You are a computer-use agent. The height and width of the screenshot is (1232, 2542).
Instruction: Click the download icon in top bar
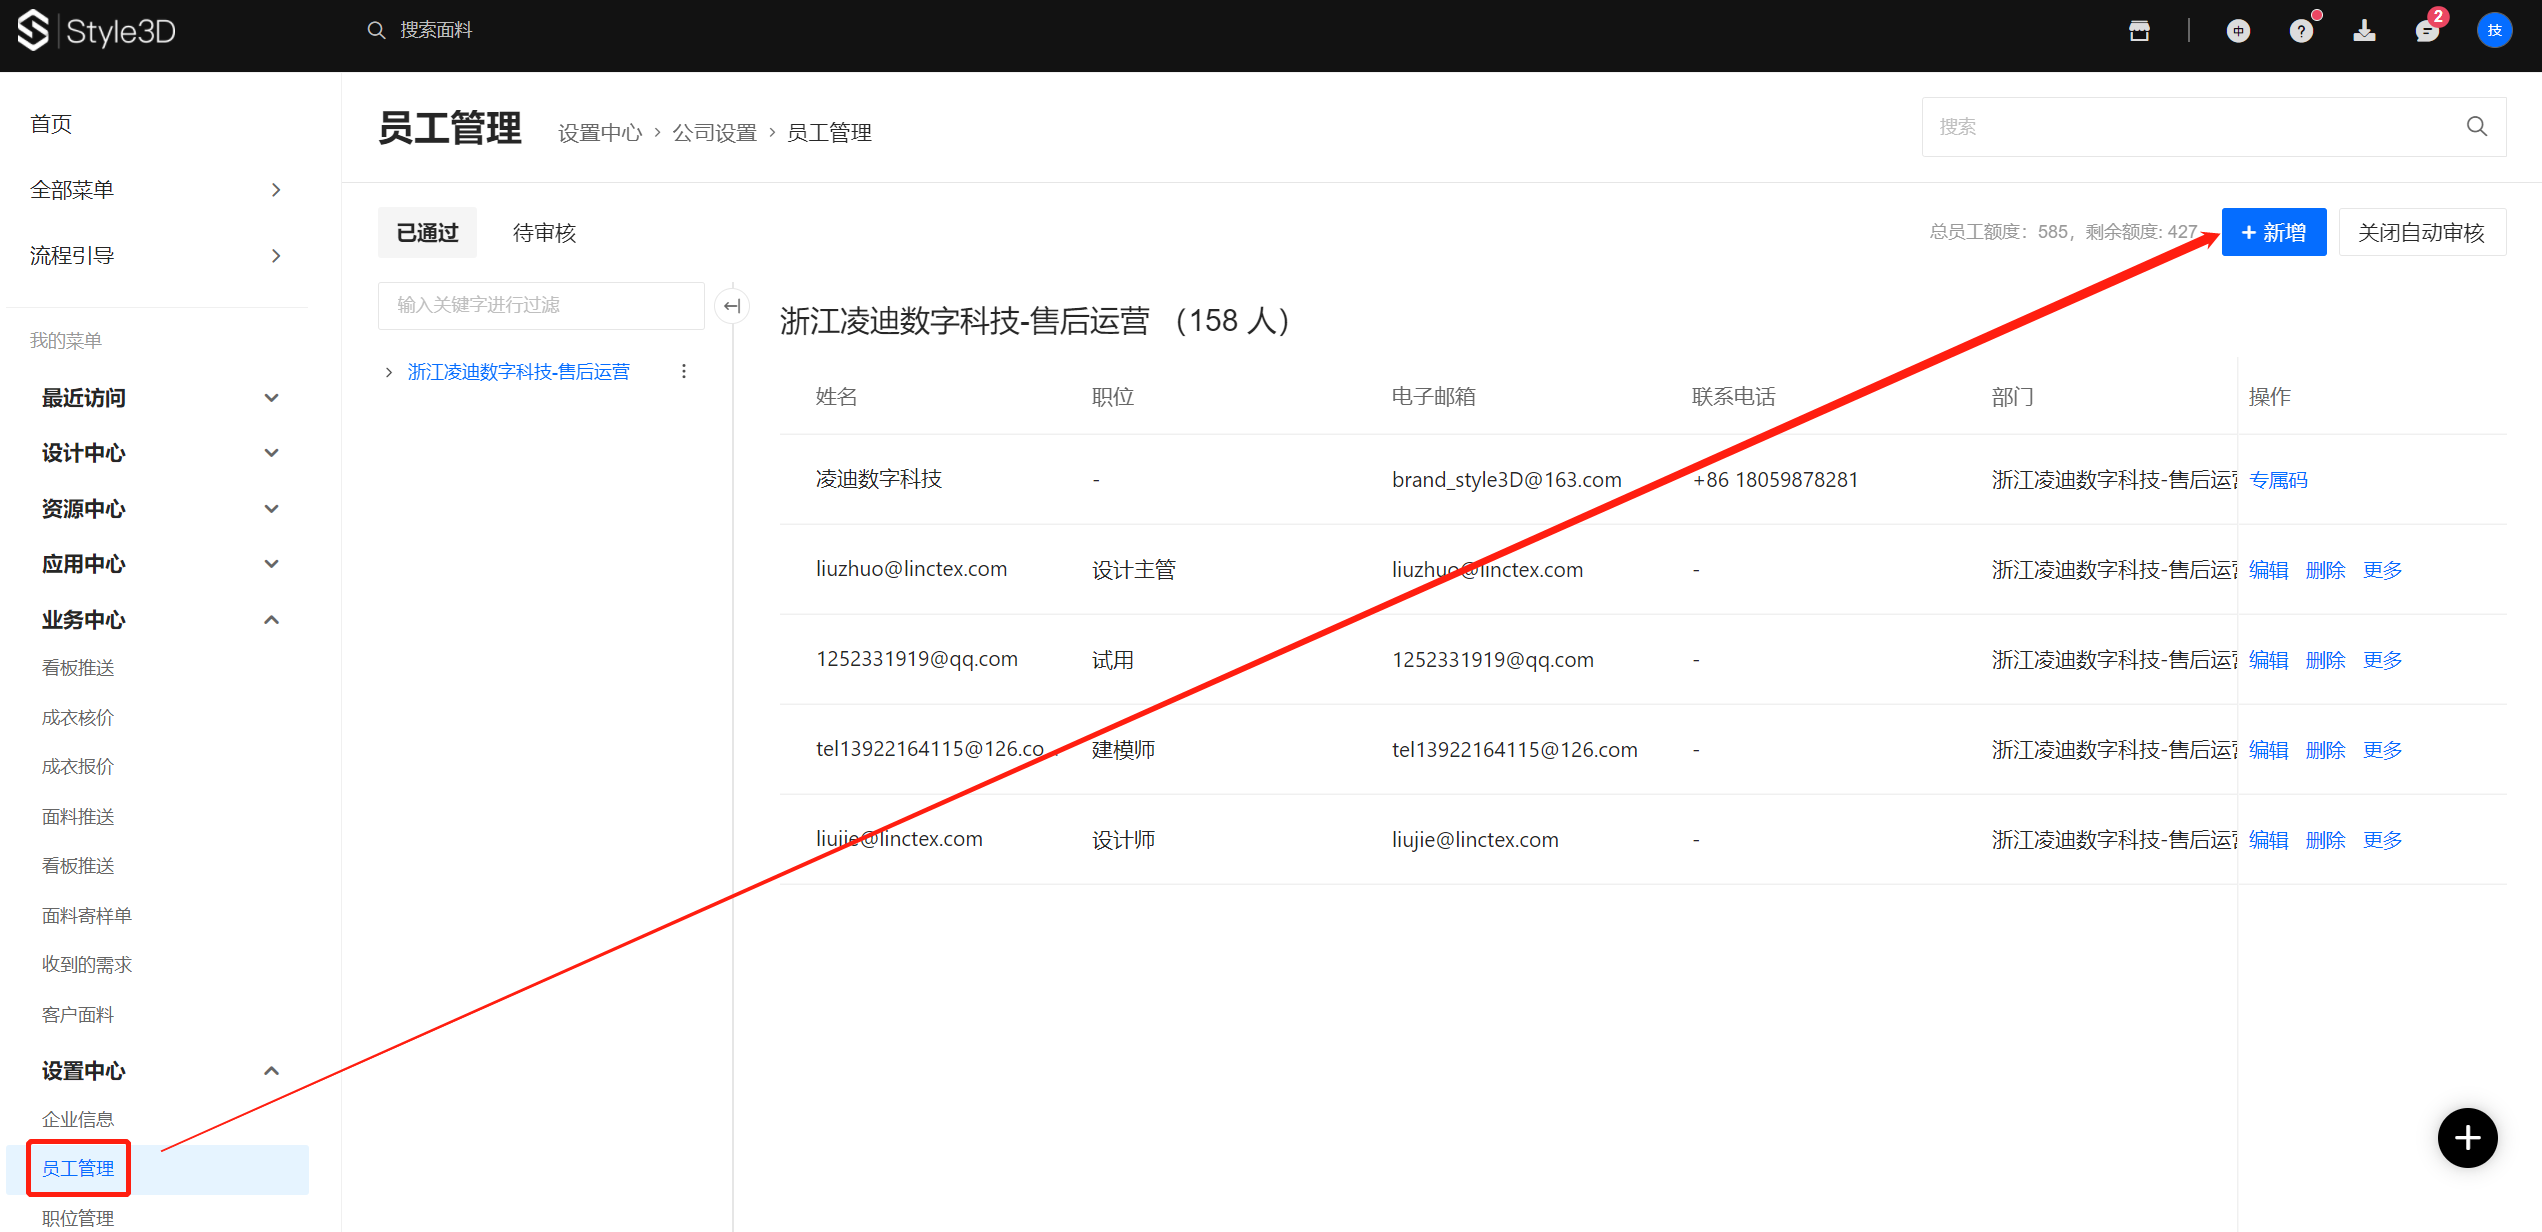(x=2364, y=31)
